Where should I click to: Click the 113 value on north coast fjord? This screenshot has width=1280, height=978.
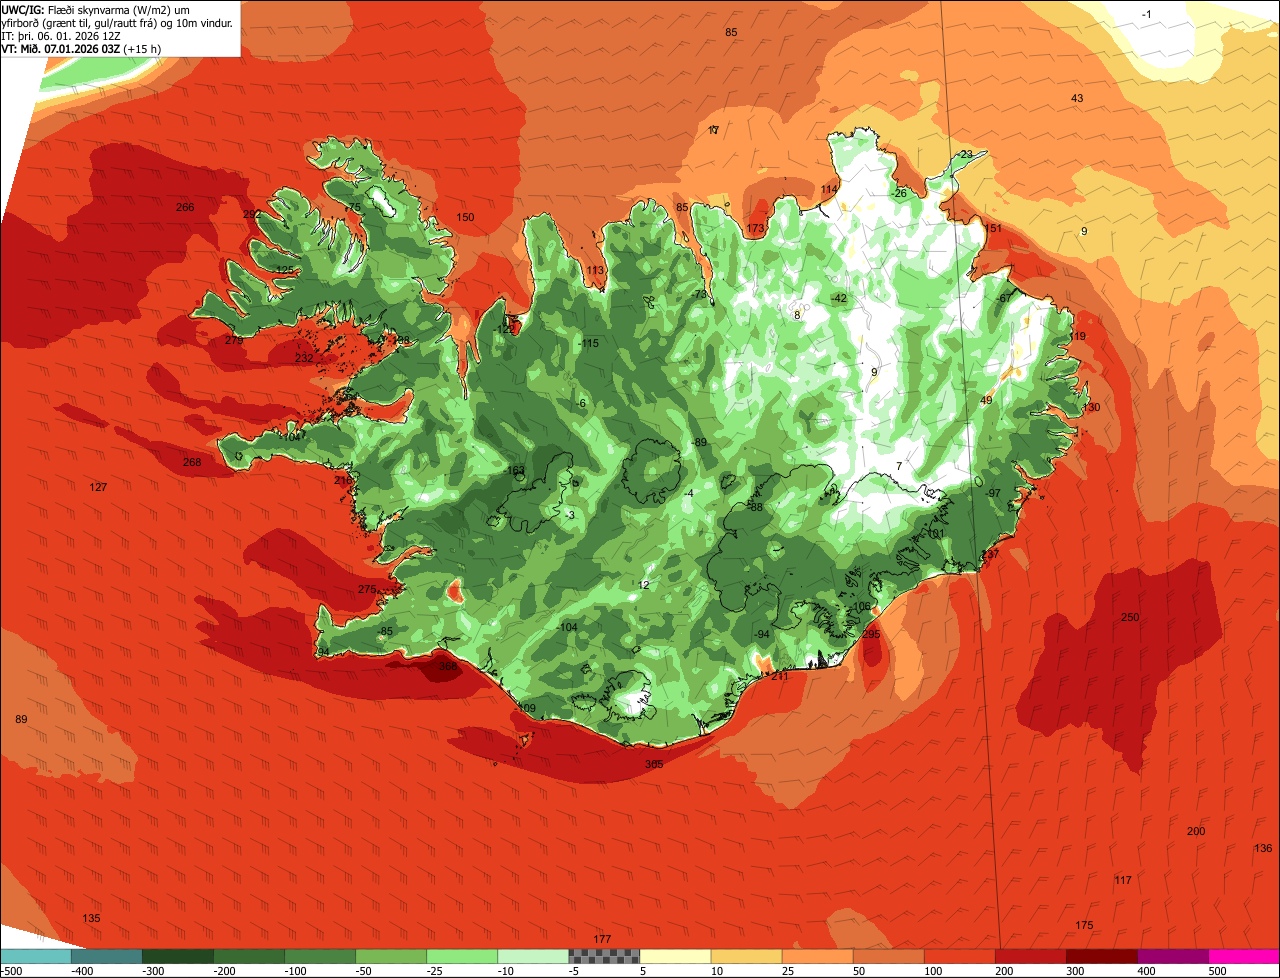click(x=595, y=270)
